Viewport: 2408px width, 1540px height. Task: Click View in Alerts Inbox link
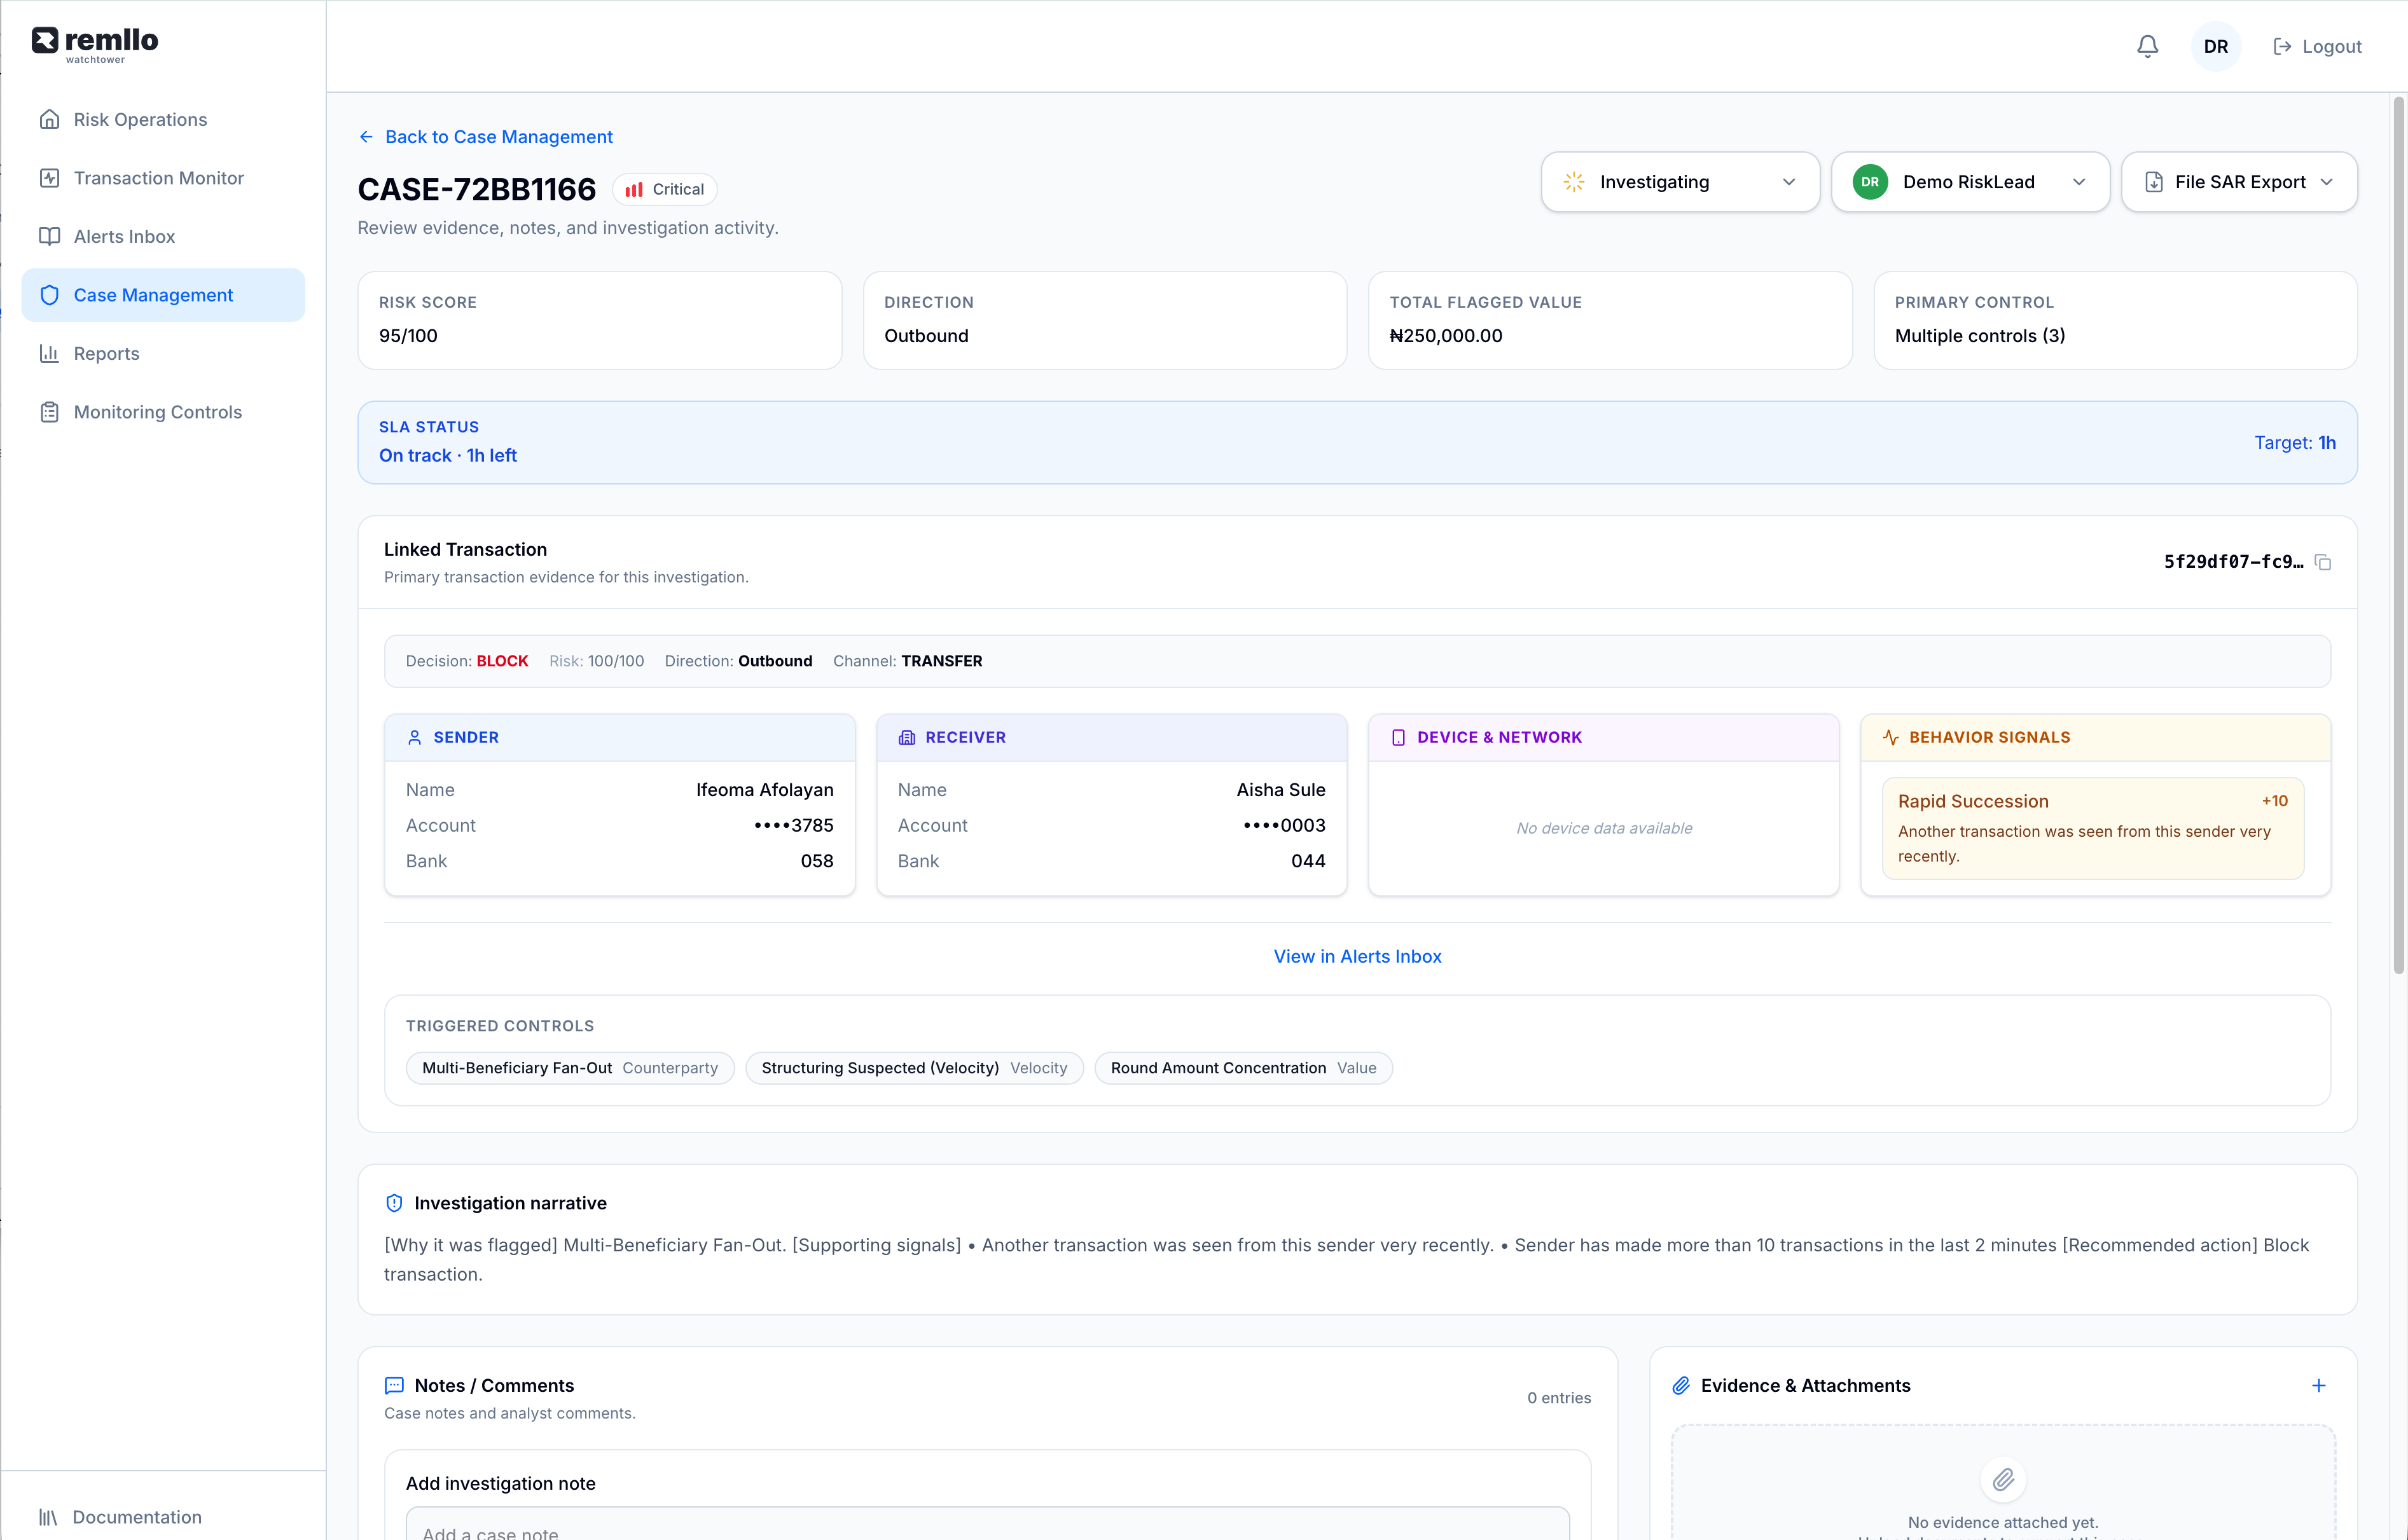click(x=1357, y=956)
